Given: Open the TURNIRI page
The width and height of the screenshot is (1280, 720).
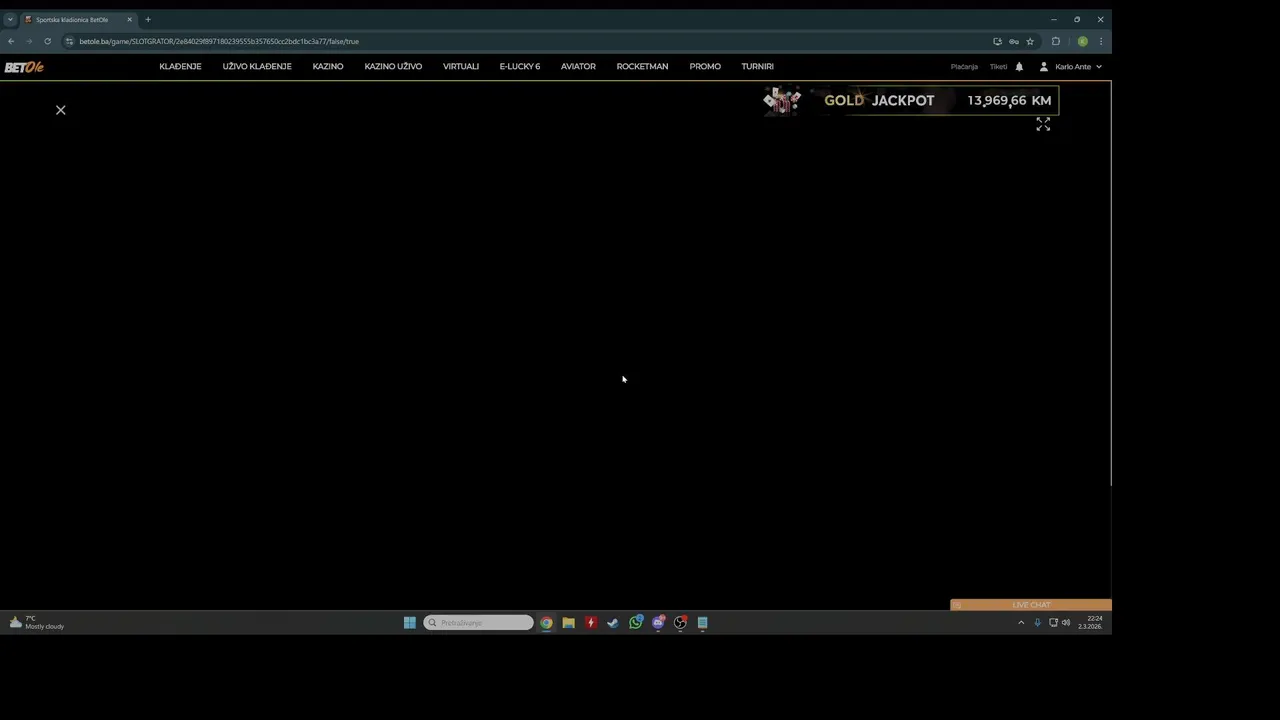Looking at the screenshot, I should point(758,67).
